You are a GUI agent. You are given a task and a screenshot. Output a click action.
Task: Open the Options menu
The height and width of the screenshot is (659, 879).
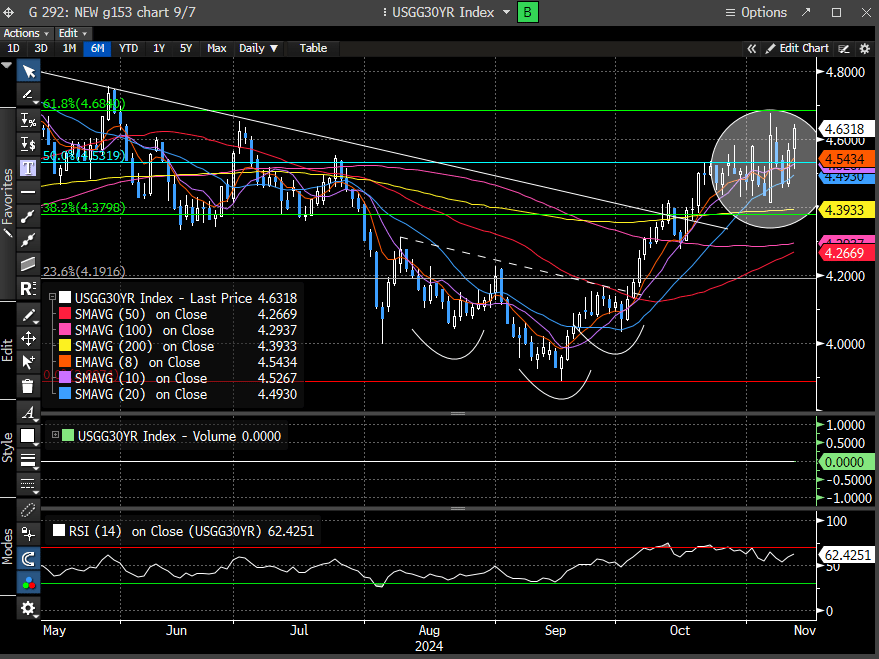coord(755,12)
